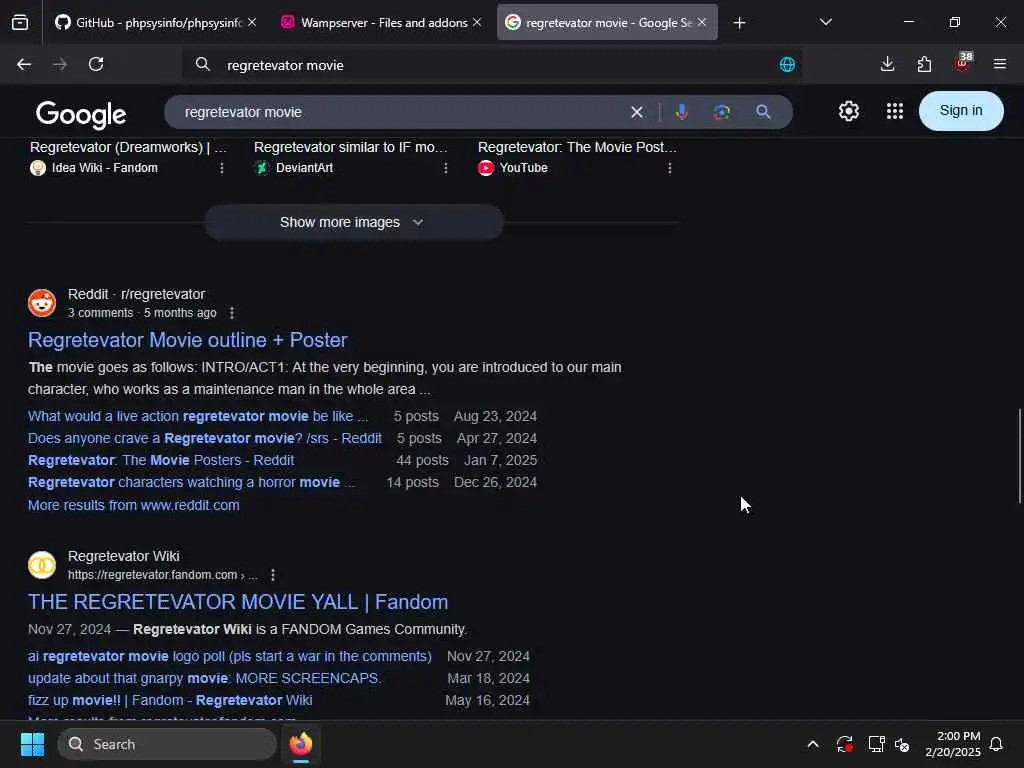Image resolution: width=1024 pixels, height=768 pixels.
Task: Click the sync update tray icon
Action: click(x=844, y=744)
